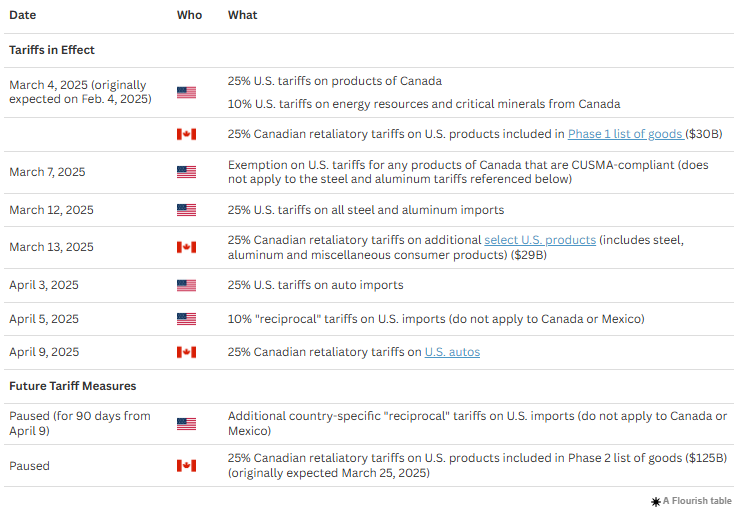Select the Future Tariff Measures section heading
743x512 pixels.
(x=72, y=385)
